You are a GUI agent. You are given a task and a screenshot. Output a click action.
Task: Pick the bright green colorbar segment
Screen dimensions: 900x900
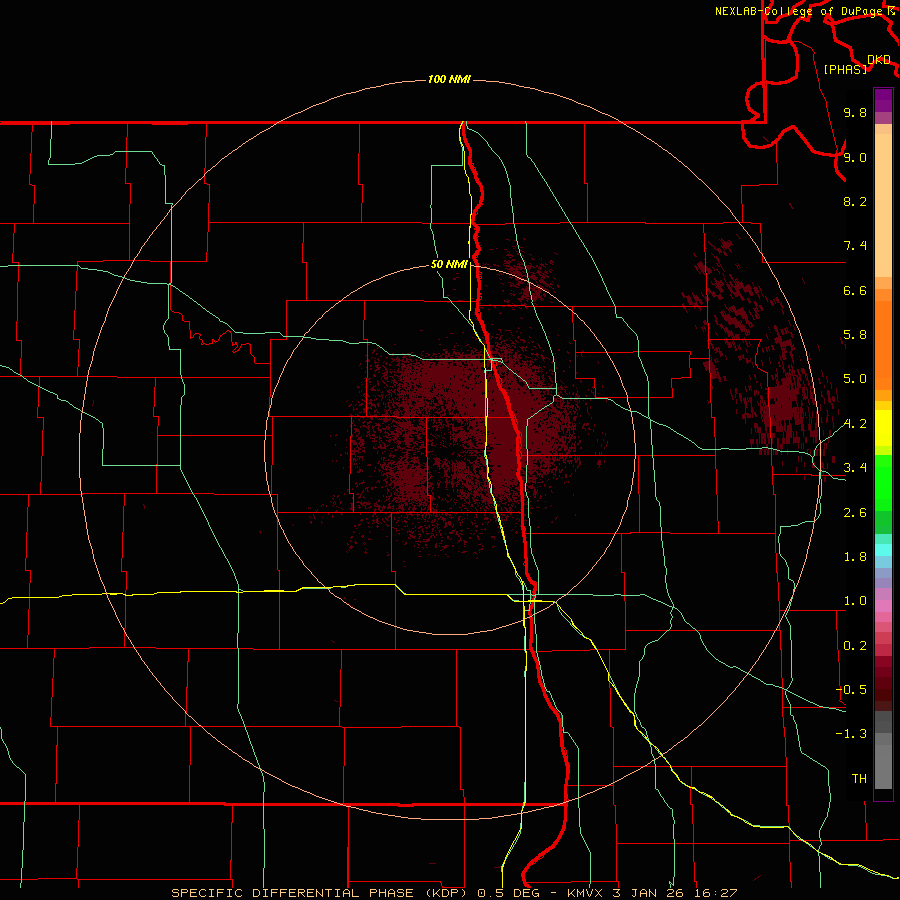tap(883, 483)
